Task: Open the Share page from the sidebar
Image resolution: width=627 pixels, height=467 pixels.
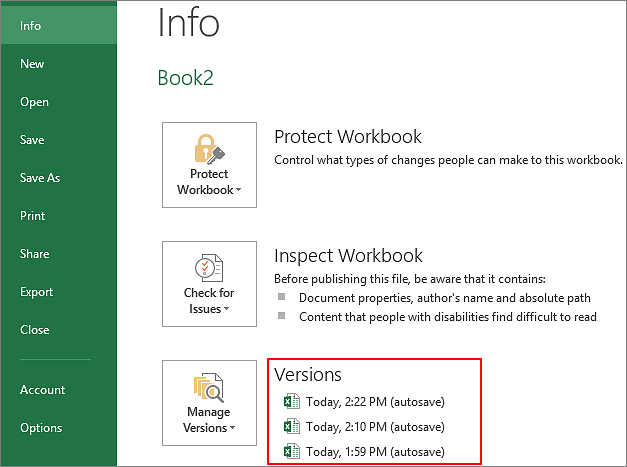Action: point(34,254)
